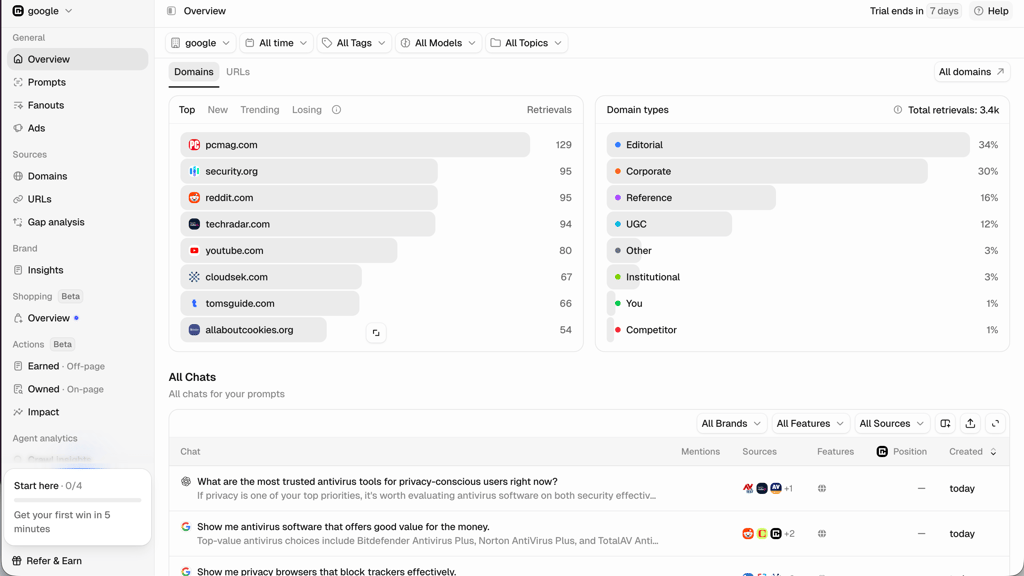Click the reddit.com favicon icon

tap(194, 198)
